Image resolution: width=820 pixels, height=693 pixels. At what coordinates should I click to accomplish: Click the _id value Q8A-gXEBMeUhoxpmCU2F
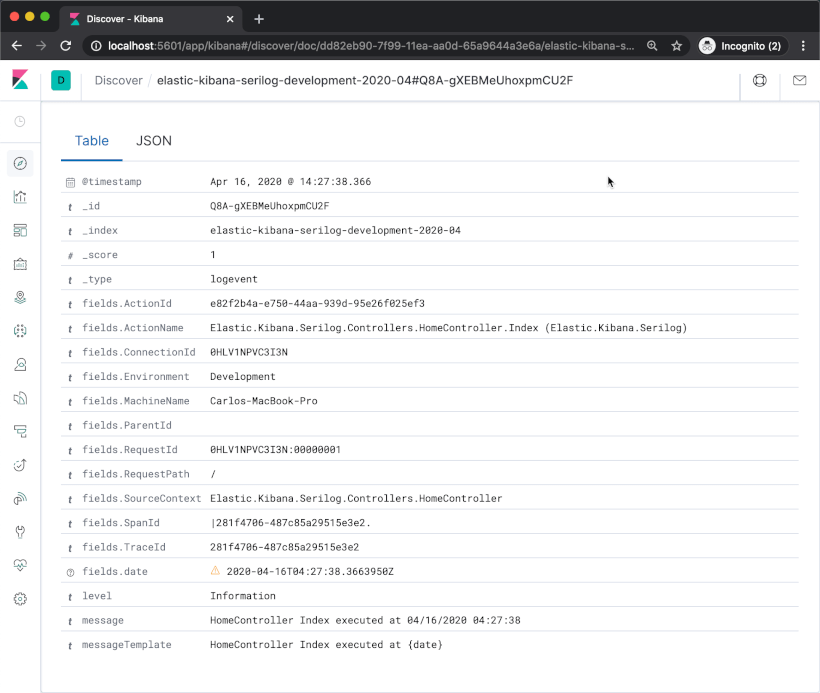click(270, 206)
